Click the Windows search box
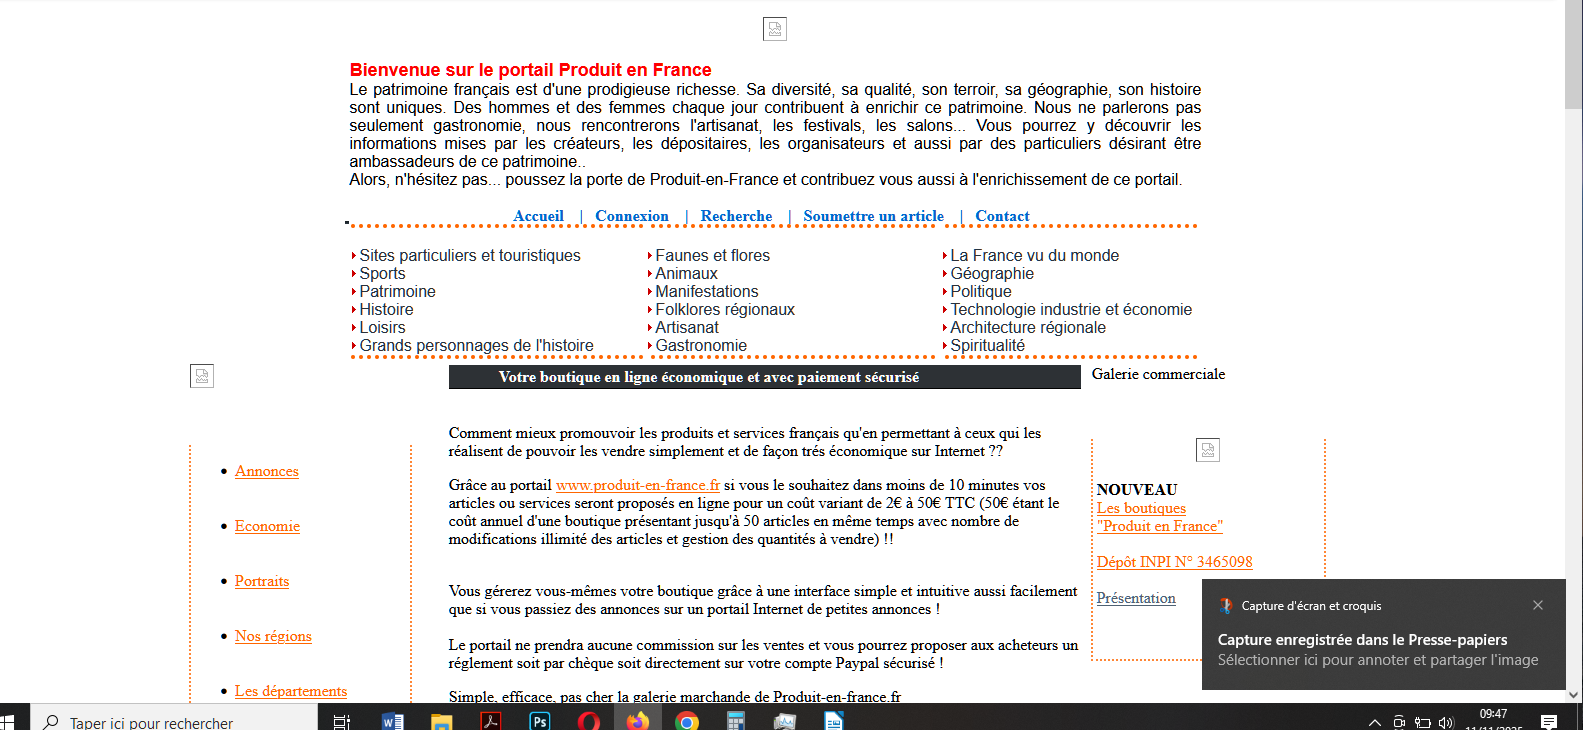This screenshot has height=730, width=1583. click(x=175, y=722)
